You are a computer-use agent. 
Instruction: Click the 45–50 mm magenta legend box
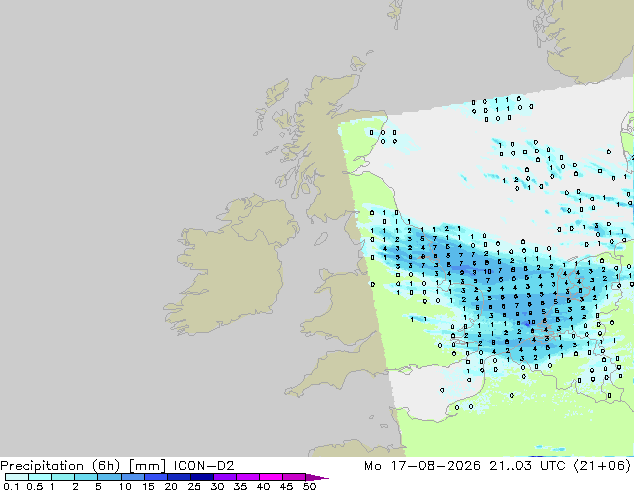click(294, 477)
